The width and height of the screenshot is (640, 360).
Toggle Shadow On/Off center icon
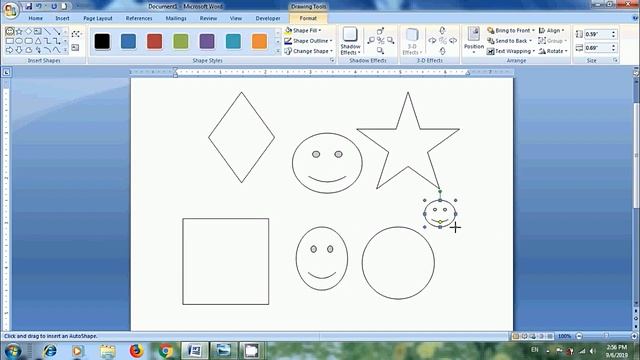pos(380,40)
